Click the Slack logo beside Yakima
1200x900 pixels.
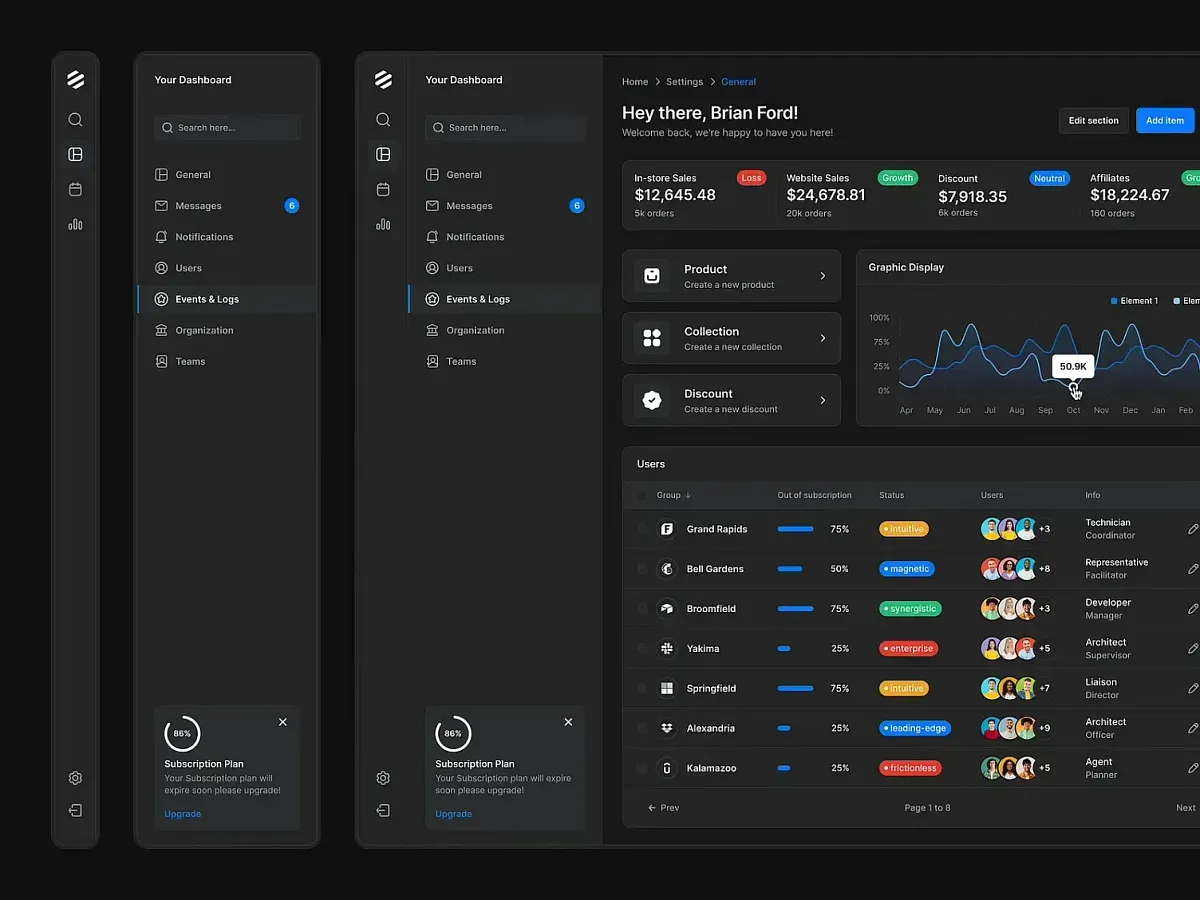[667, 649]
